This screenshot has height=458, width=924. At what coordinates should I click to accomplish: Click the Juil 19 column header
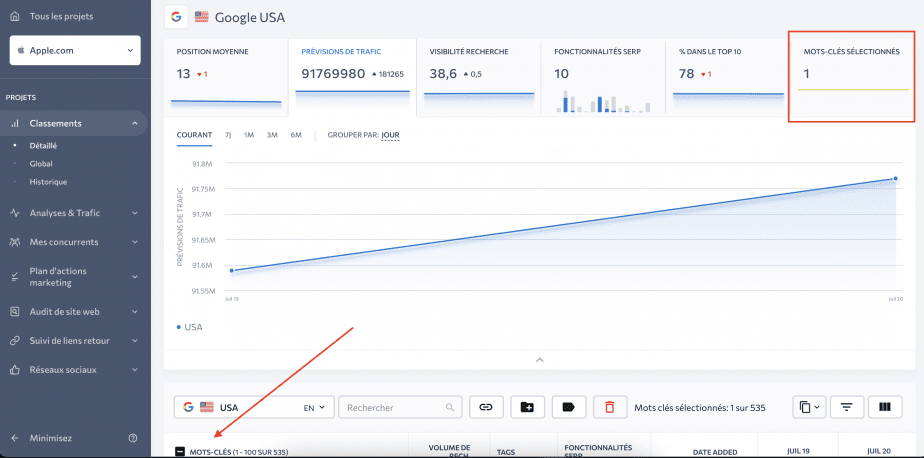coord(798,450)
